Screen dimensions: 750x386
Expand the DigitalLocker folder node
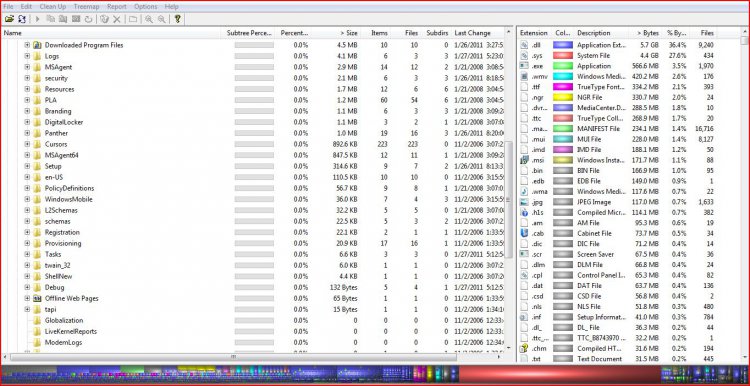[x=27, y=122]
